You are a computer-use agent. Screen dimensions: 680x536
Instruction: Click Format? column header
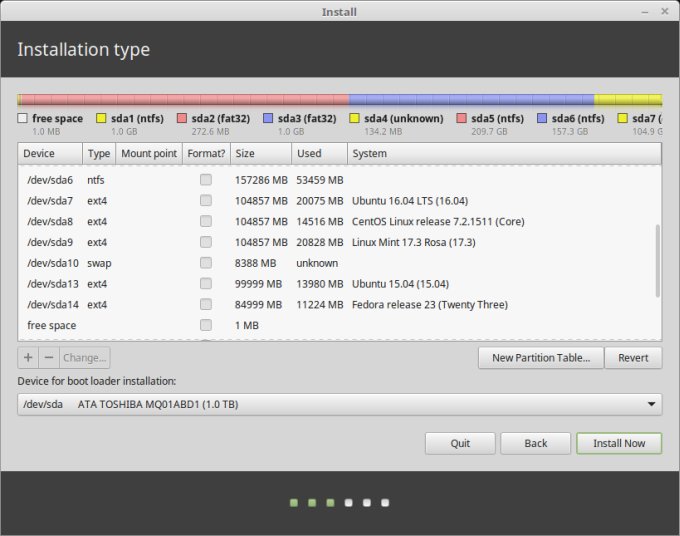(x=206, y=154)
